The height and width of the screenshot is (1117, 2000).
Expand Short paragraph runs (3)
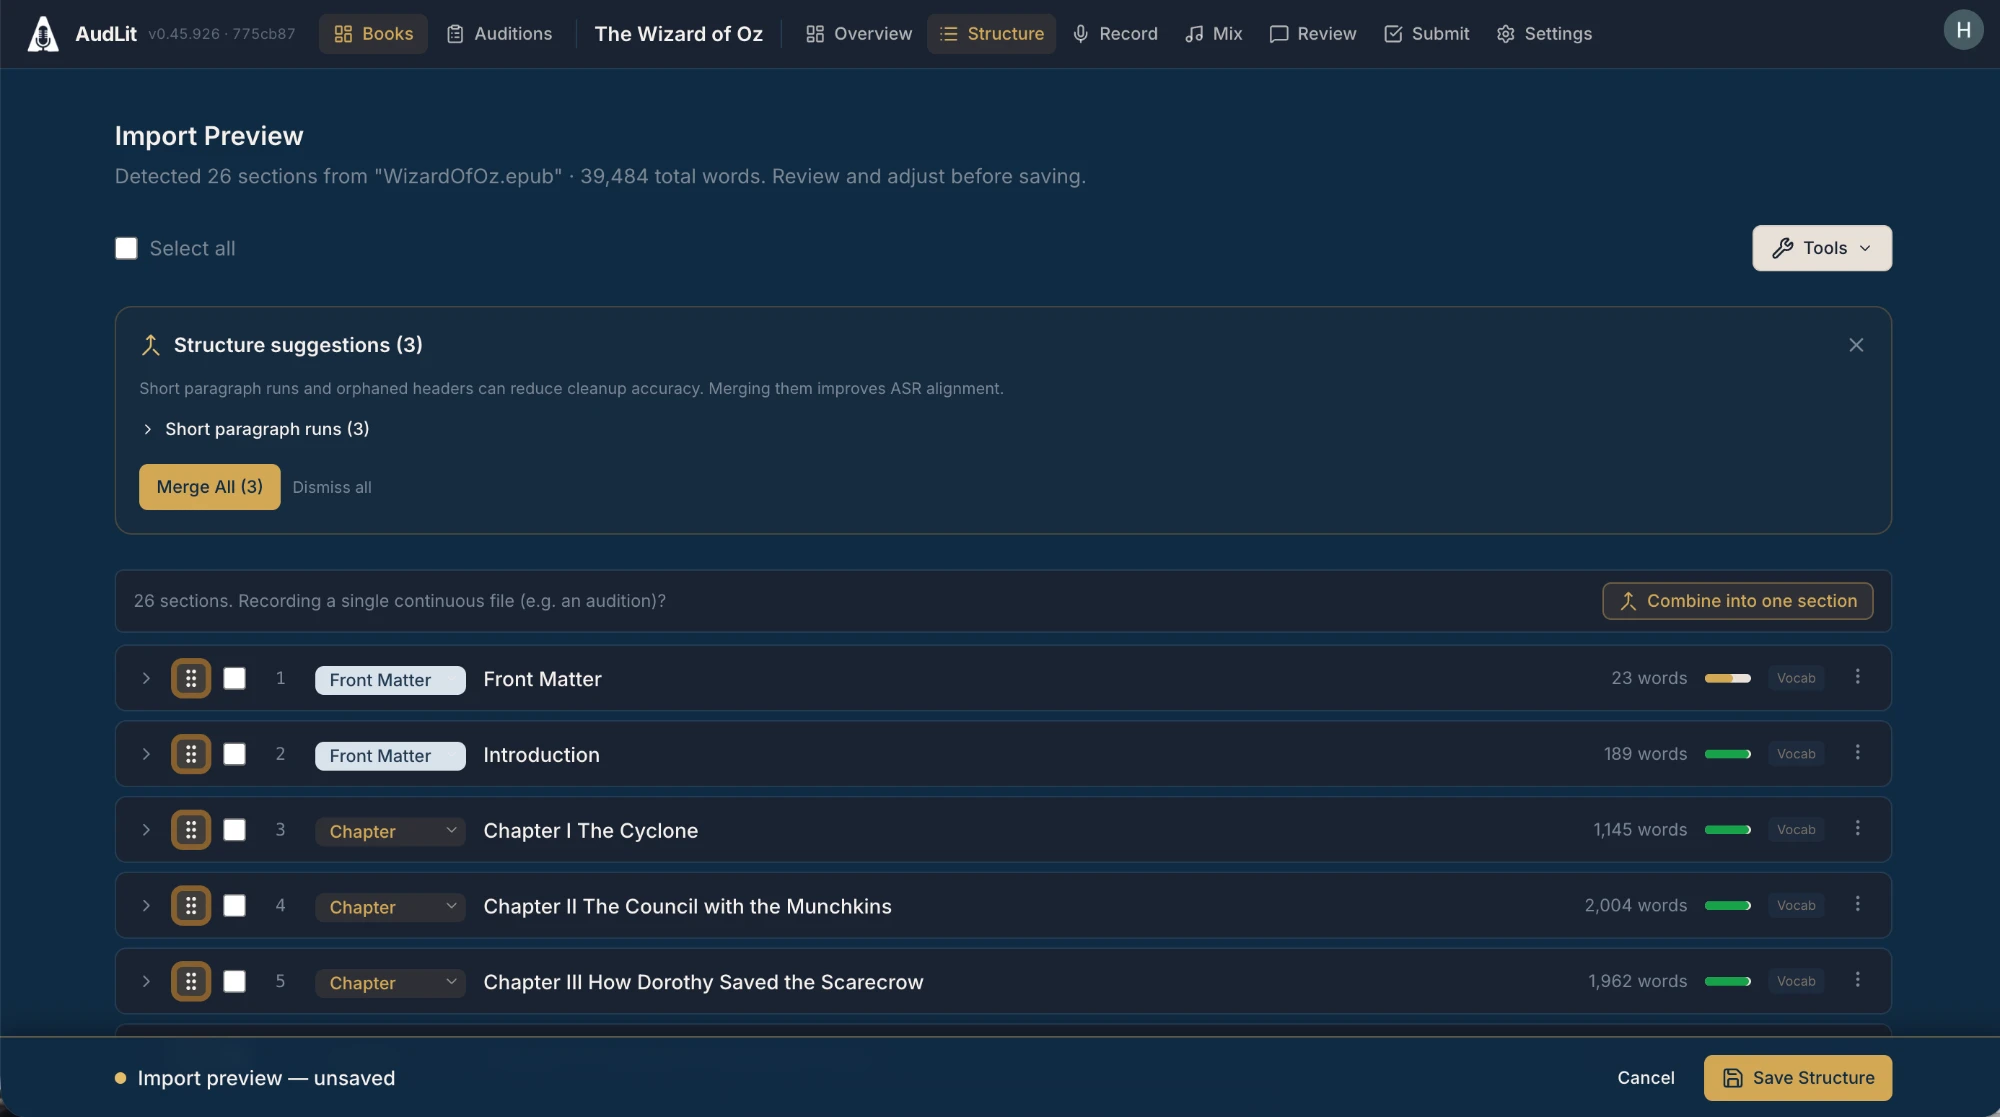click(x=255, y=429)
